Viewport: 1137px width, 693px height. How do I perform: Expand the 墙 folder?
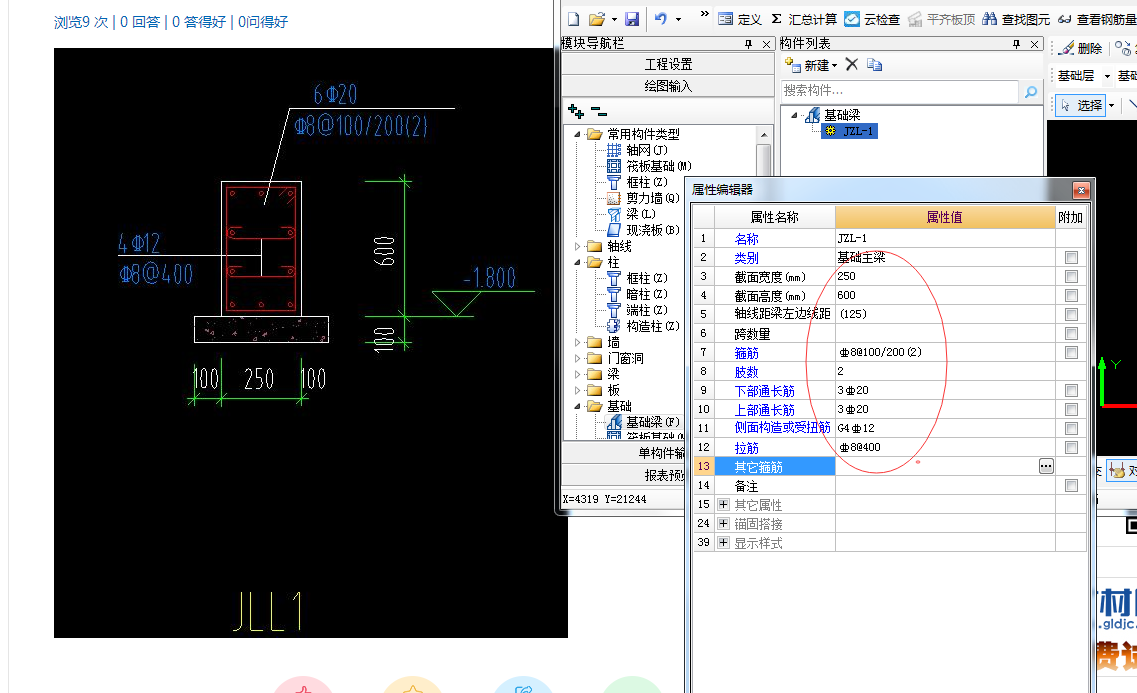coord(578,342)
